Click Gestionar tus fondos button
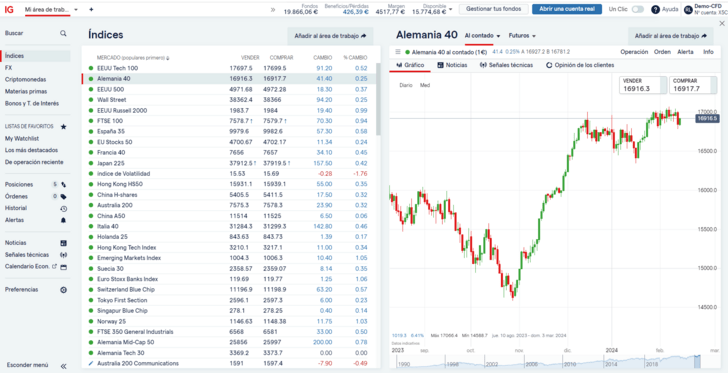Image resolution: width=728 pixels, height=373 pixels. [x=494, y=9]
